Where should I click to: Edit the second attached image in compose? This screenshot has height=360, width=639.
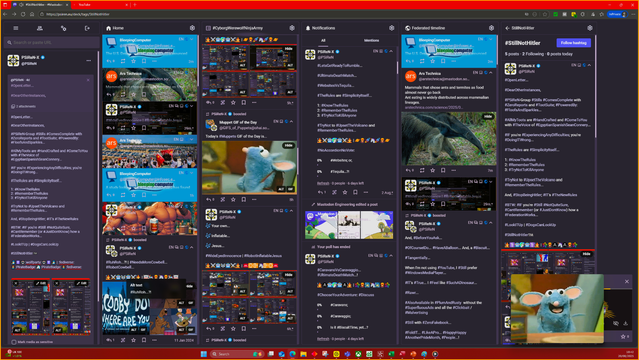82,283
